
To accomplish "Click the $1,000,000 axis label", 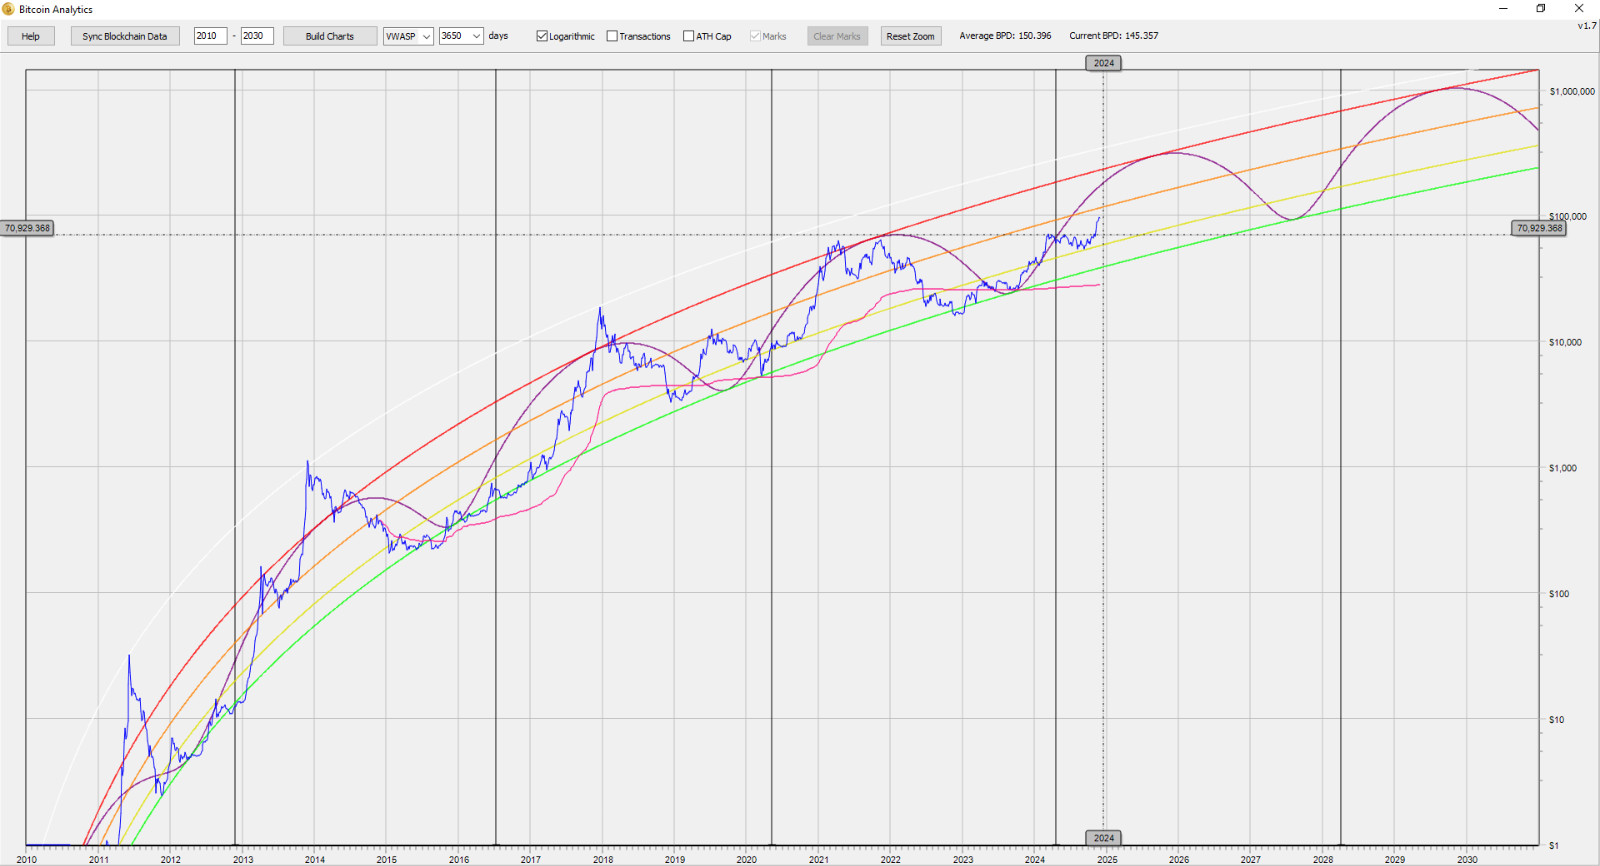I will 1572,91.
